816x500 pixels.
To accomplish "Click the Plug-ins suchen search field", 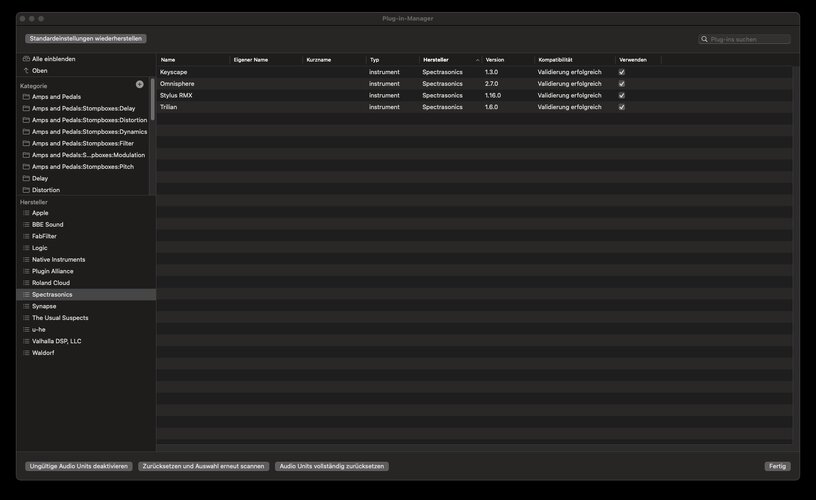I will [x=744, y=39].
